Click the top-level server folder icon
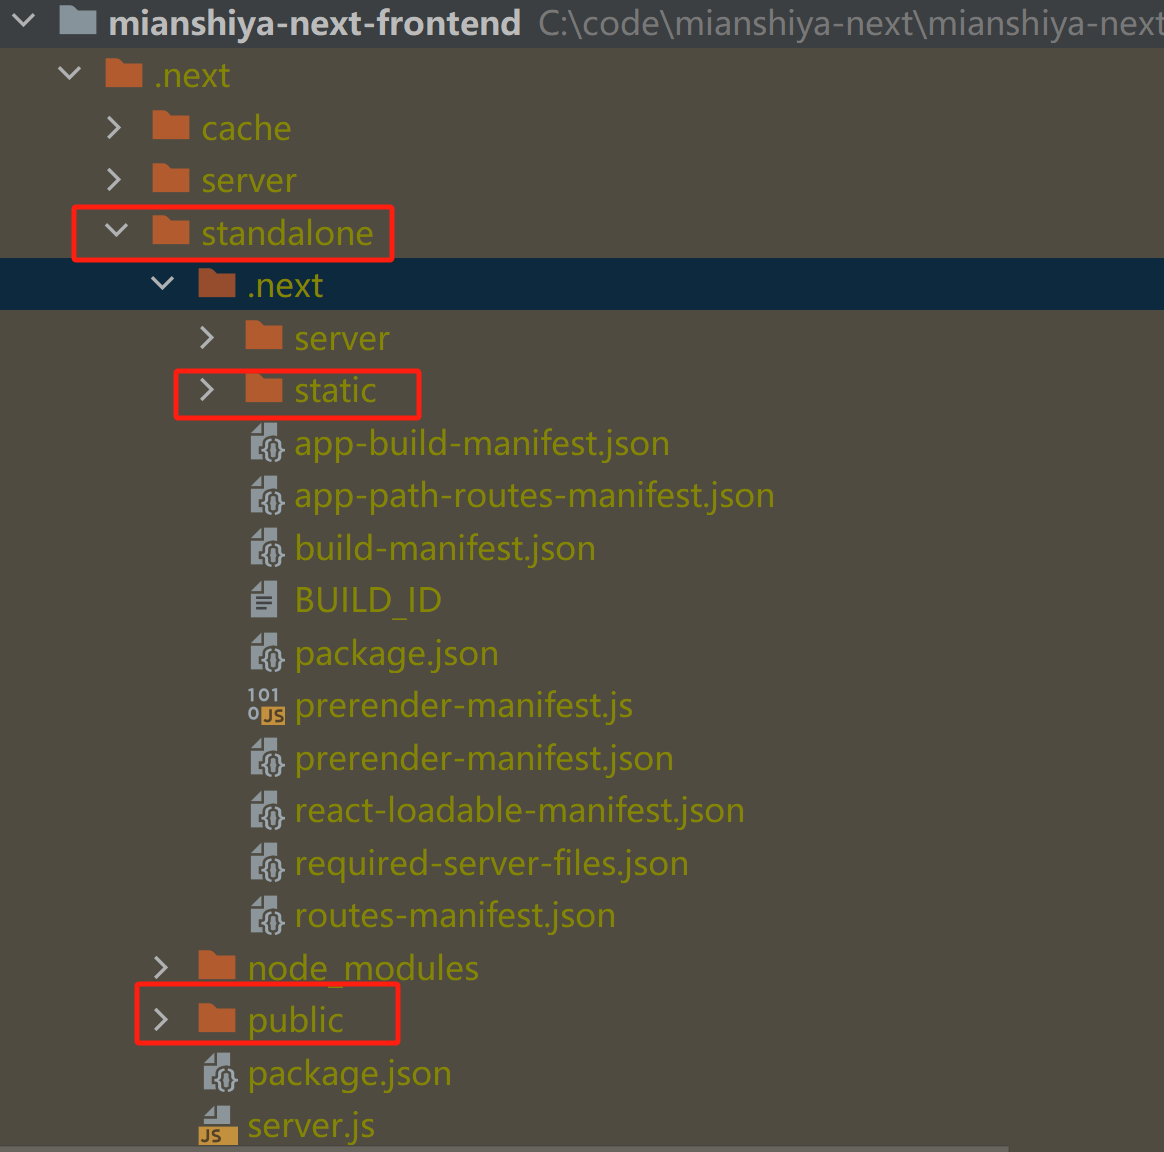Image resolution: width=1164 pixels, height=1152 pixels. click(171, 178)
